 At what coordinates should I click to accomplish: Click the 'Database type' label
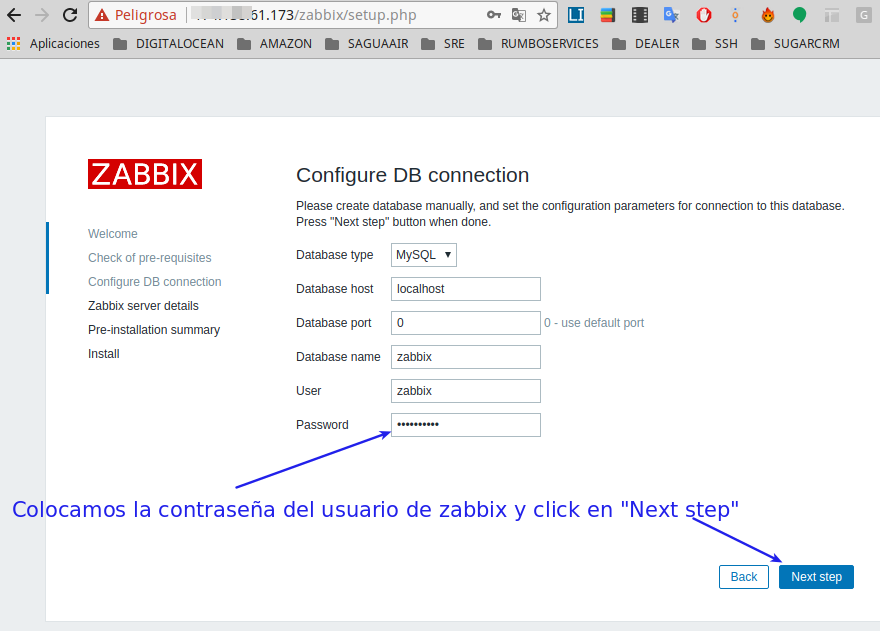(334, 255)
